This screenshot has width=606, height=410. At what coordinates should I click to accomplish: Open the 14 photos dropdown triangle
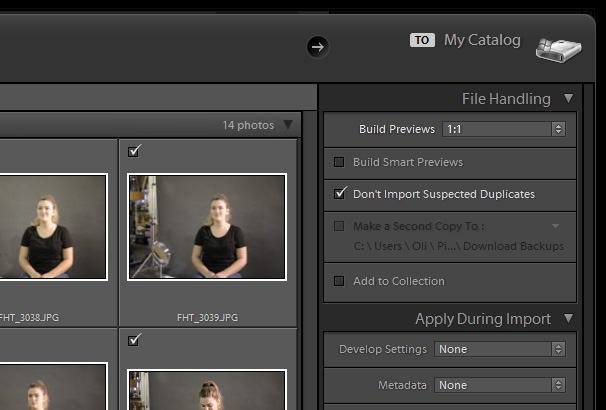pos(288,125)
